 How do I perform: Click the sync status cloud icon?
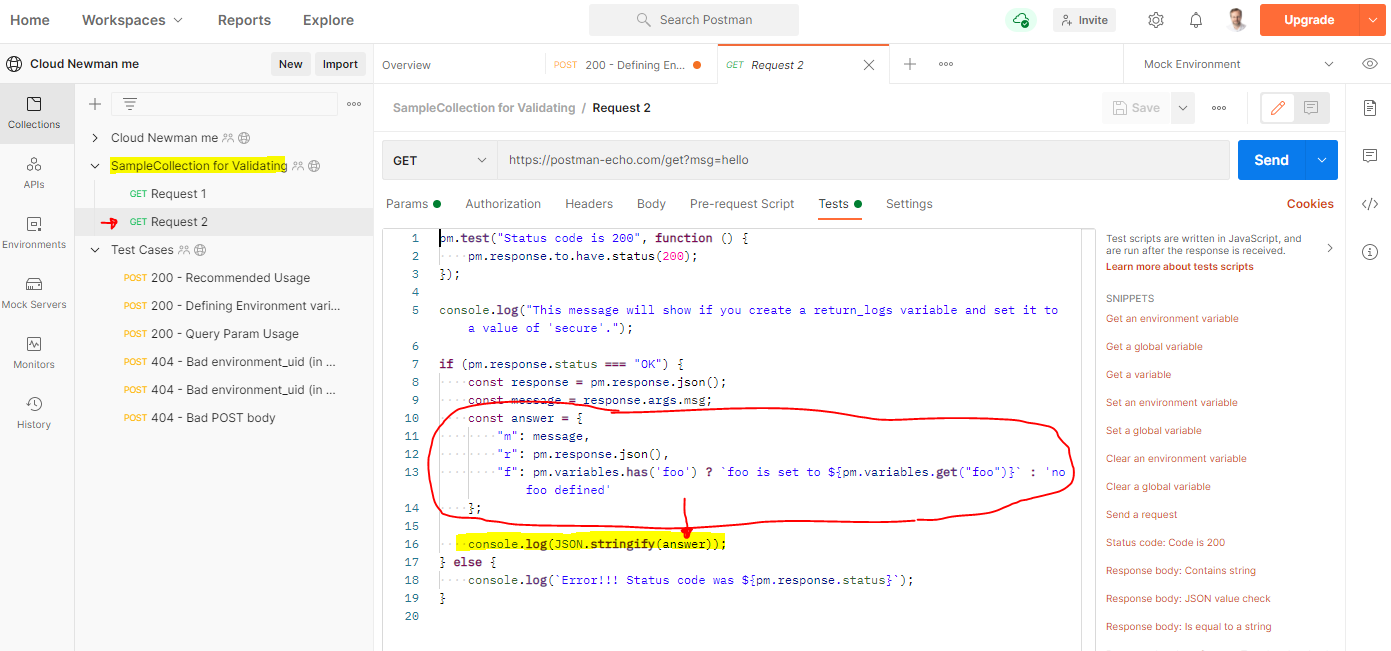[1021, 20]
